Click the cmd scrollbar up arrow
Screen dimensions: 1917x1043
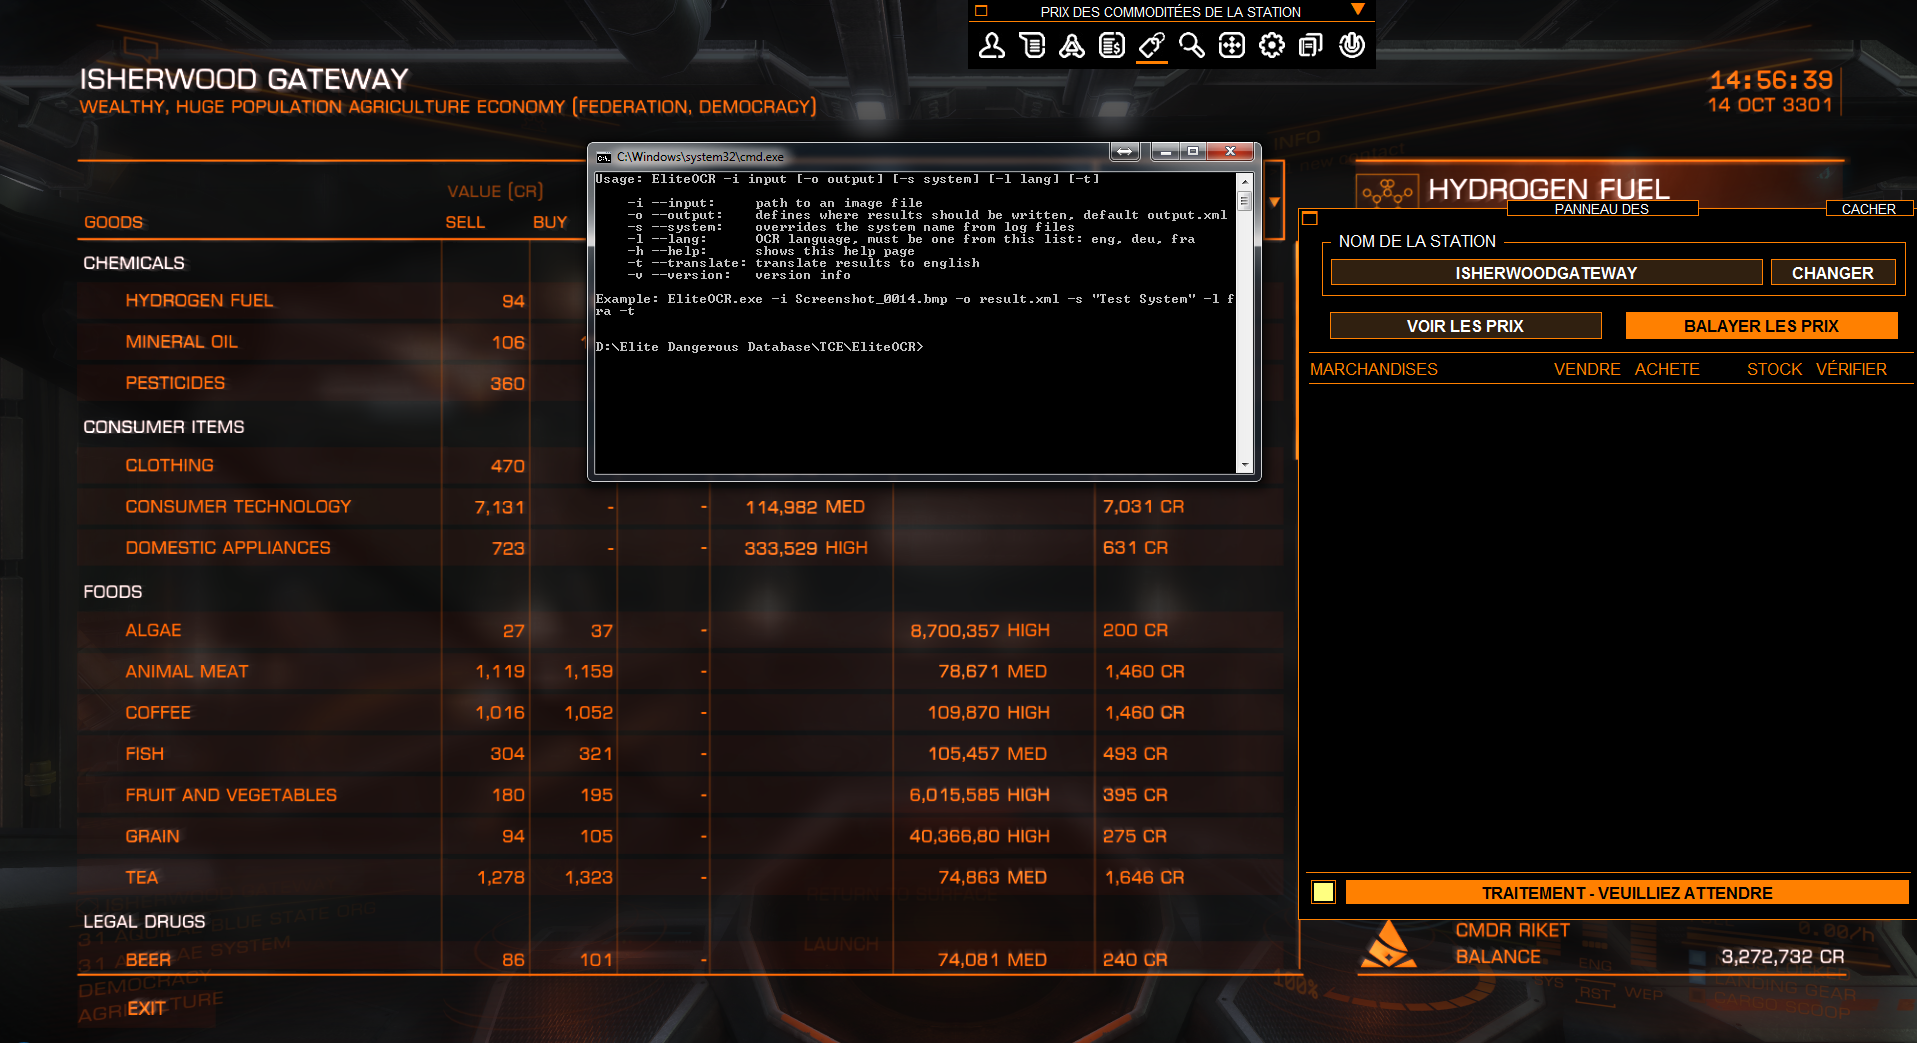[1245, 181]
